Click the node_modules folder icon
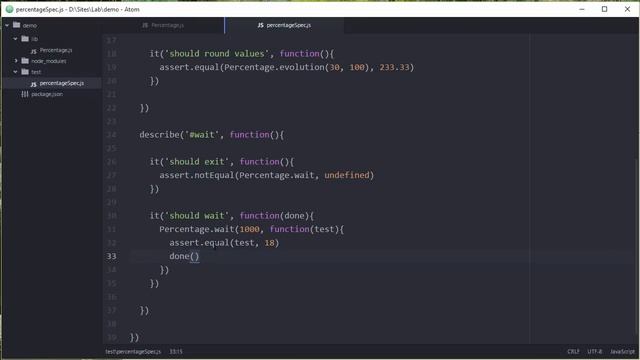Screen dimensions: 640x360 pos(25,61)
